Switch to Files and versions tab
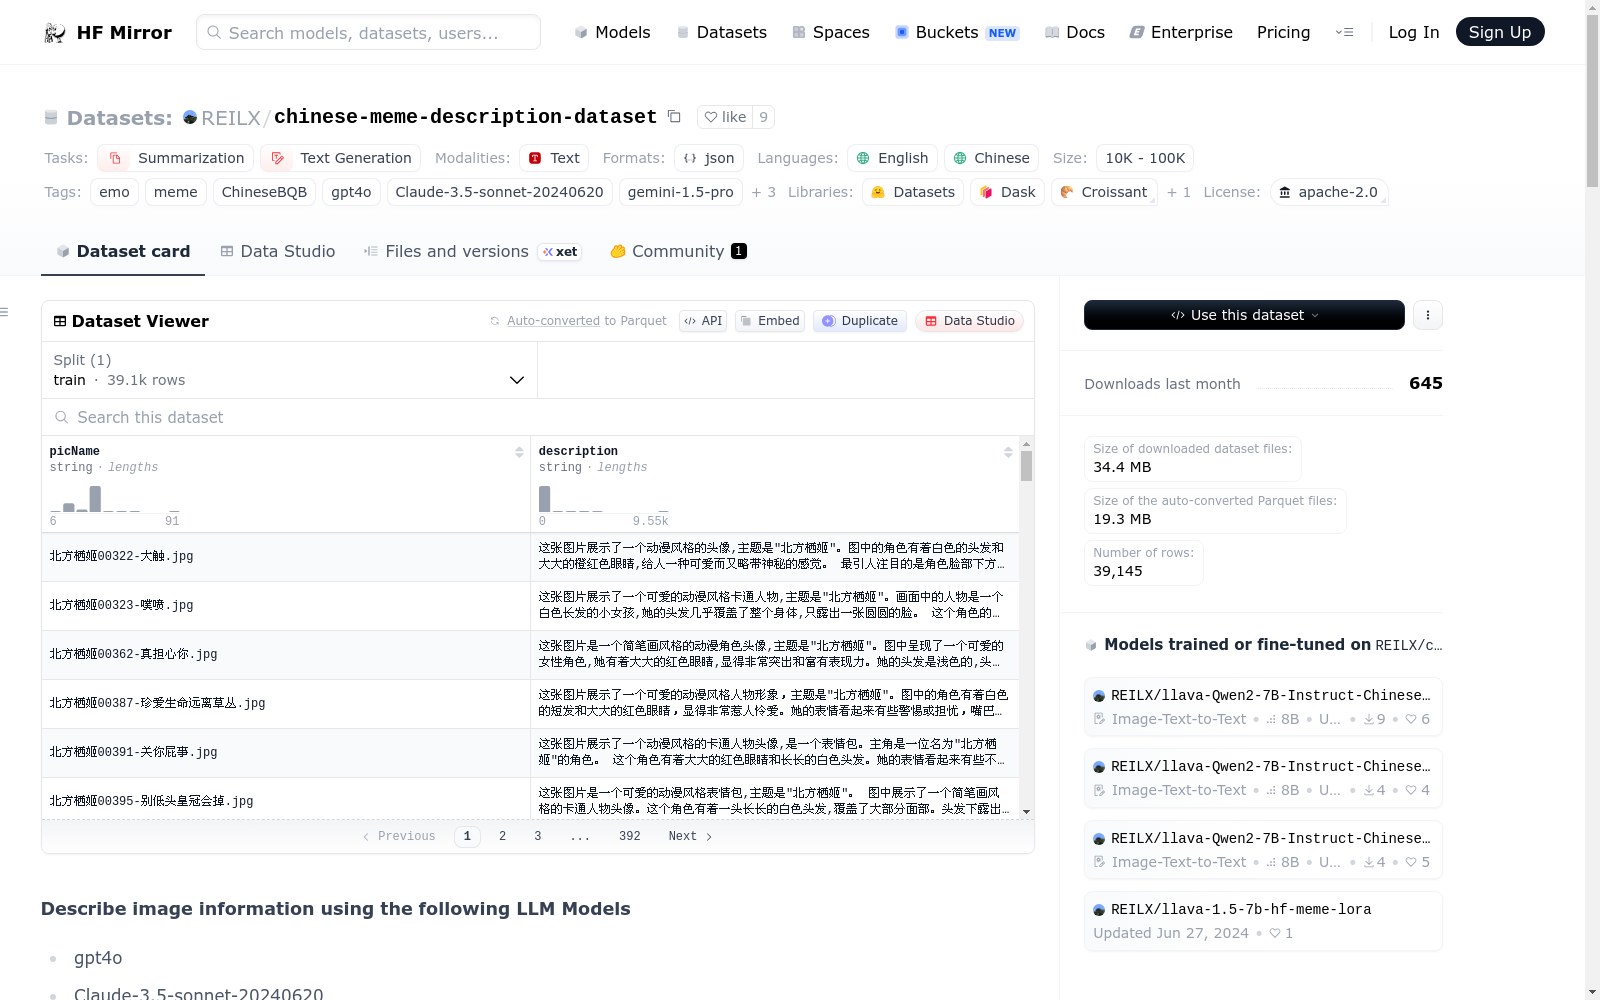 pos(473,252)
